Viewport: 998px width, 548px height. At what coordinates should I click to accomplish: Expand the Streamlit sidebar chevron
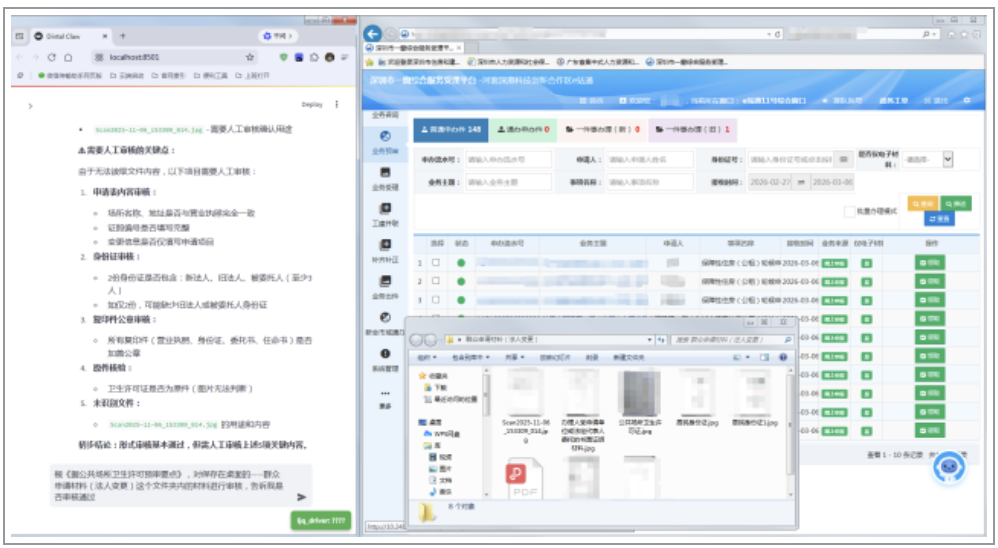pyautogui.click(x=29, y=105)
